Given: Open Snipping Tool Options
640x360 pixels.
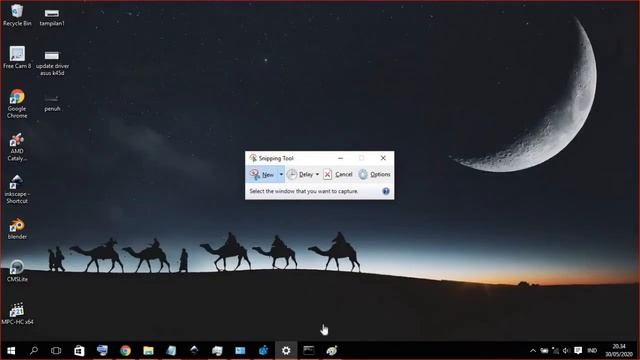Looking at the screenshot, I should point(374,174).
